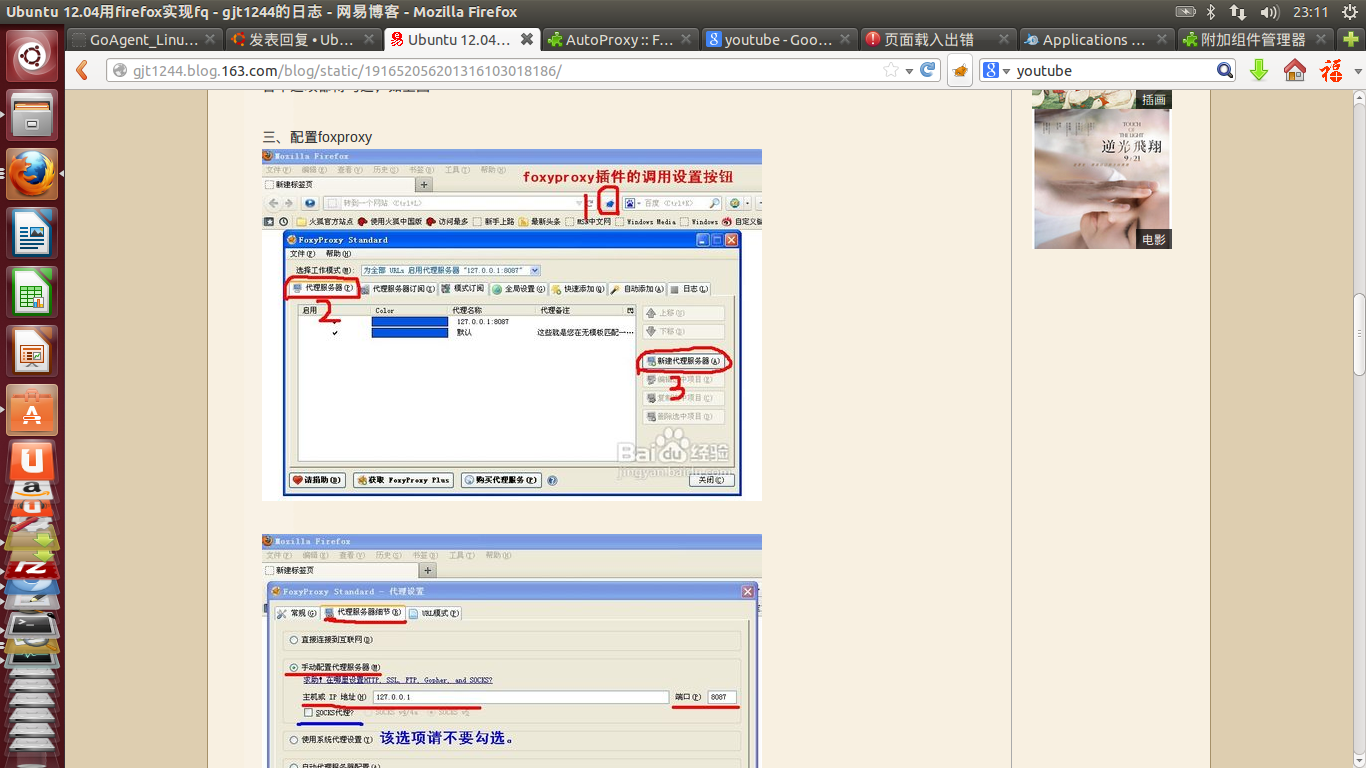Switch to the Applications tab
The image size is (1366, 768).
tap(1097, 40)
